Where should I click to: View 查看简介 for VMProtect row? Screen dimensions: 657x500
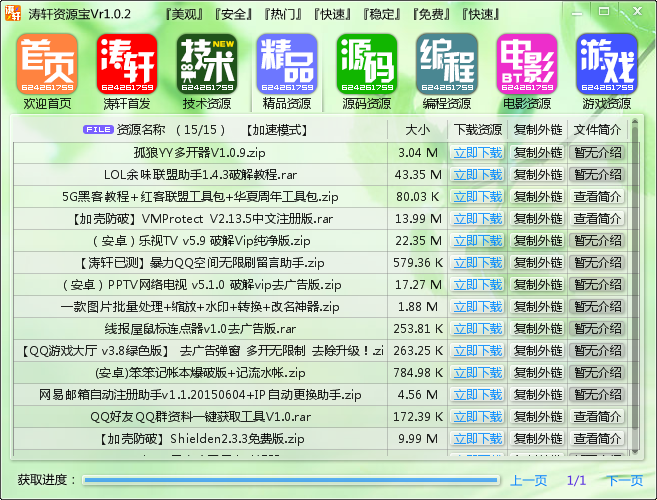pyautogui.click(x=597, y=218)
